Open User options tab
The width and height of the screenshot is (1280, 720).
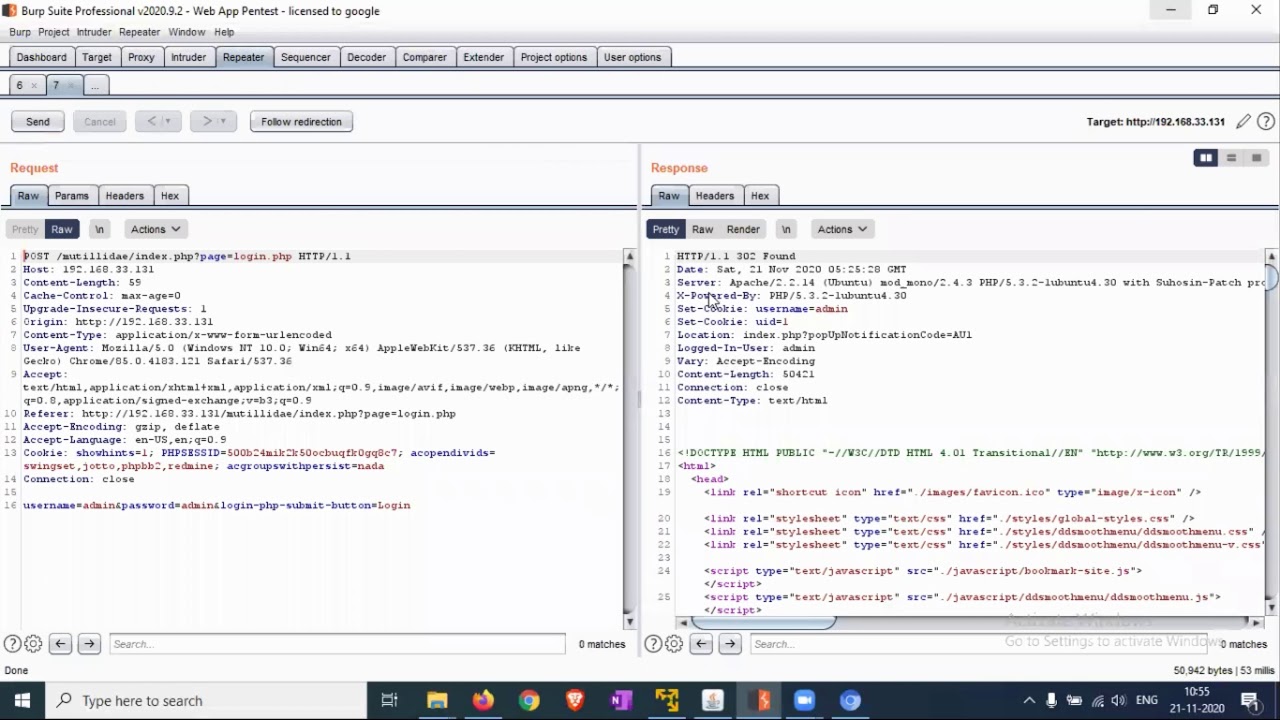pyautogui.click(x=632, y=57)
